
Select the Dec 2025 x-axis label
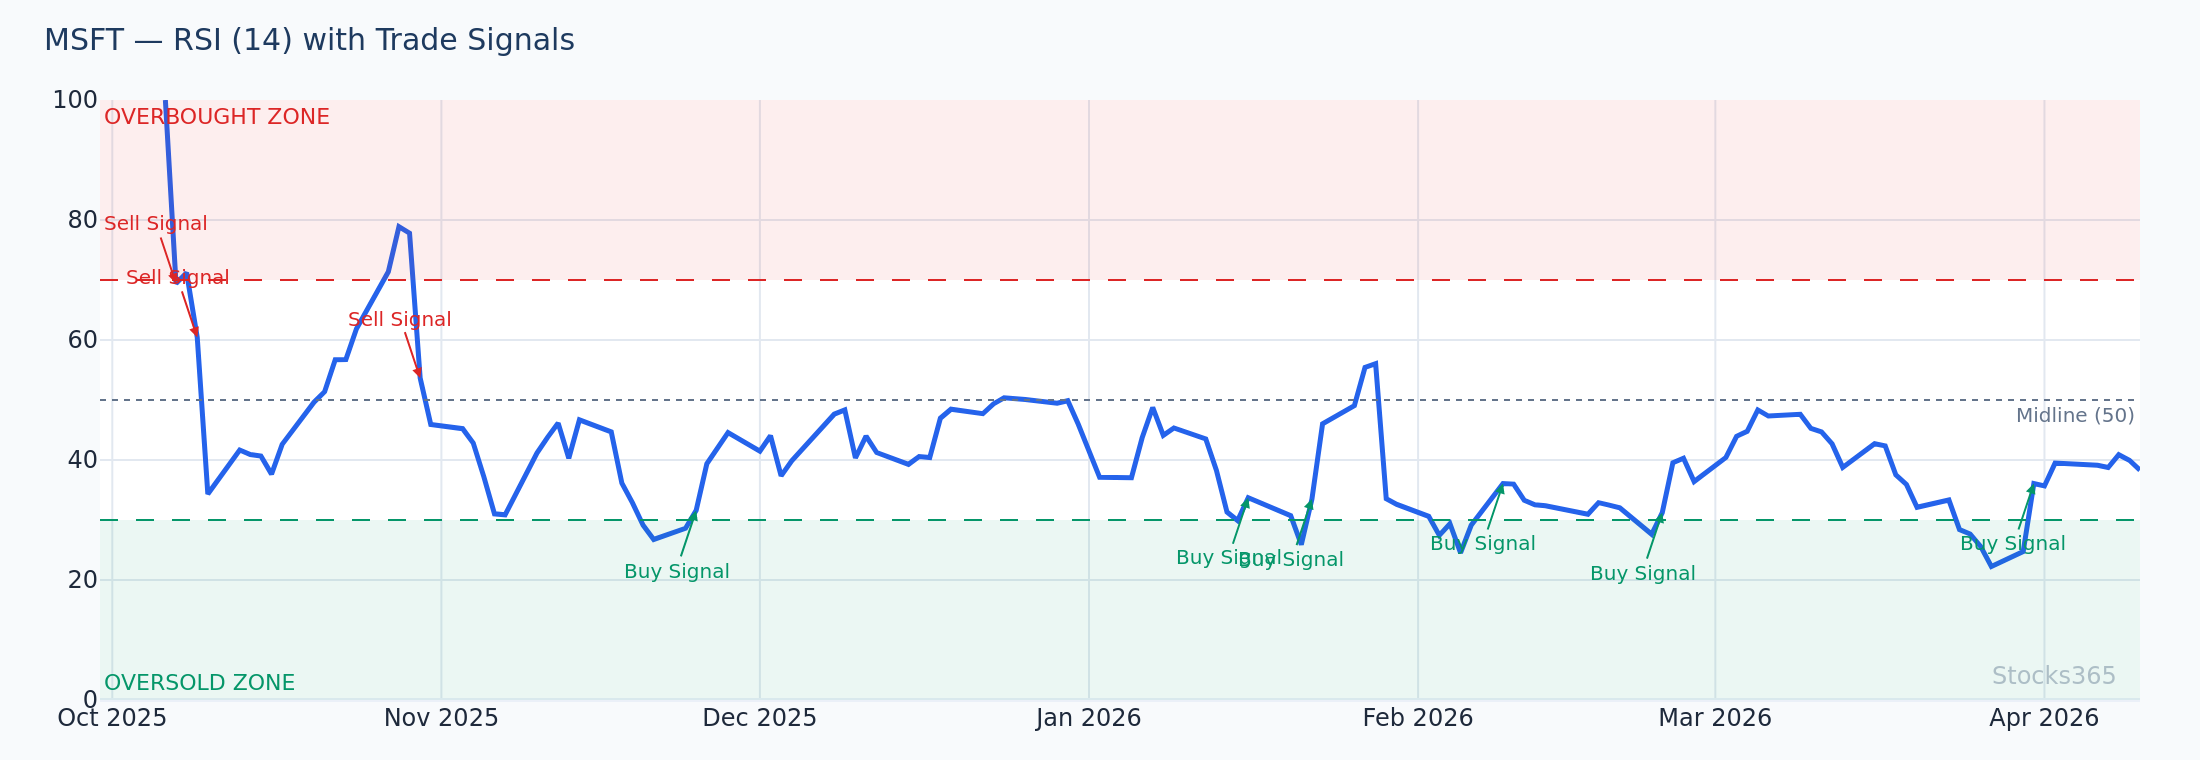(x=759, y=718)
